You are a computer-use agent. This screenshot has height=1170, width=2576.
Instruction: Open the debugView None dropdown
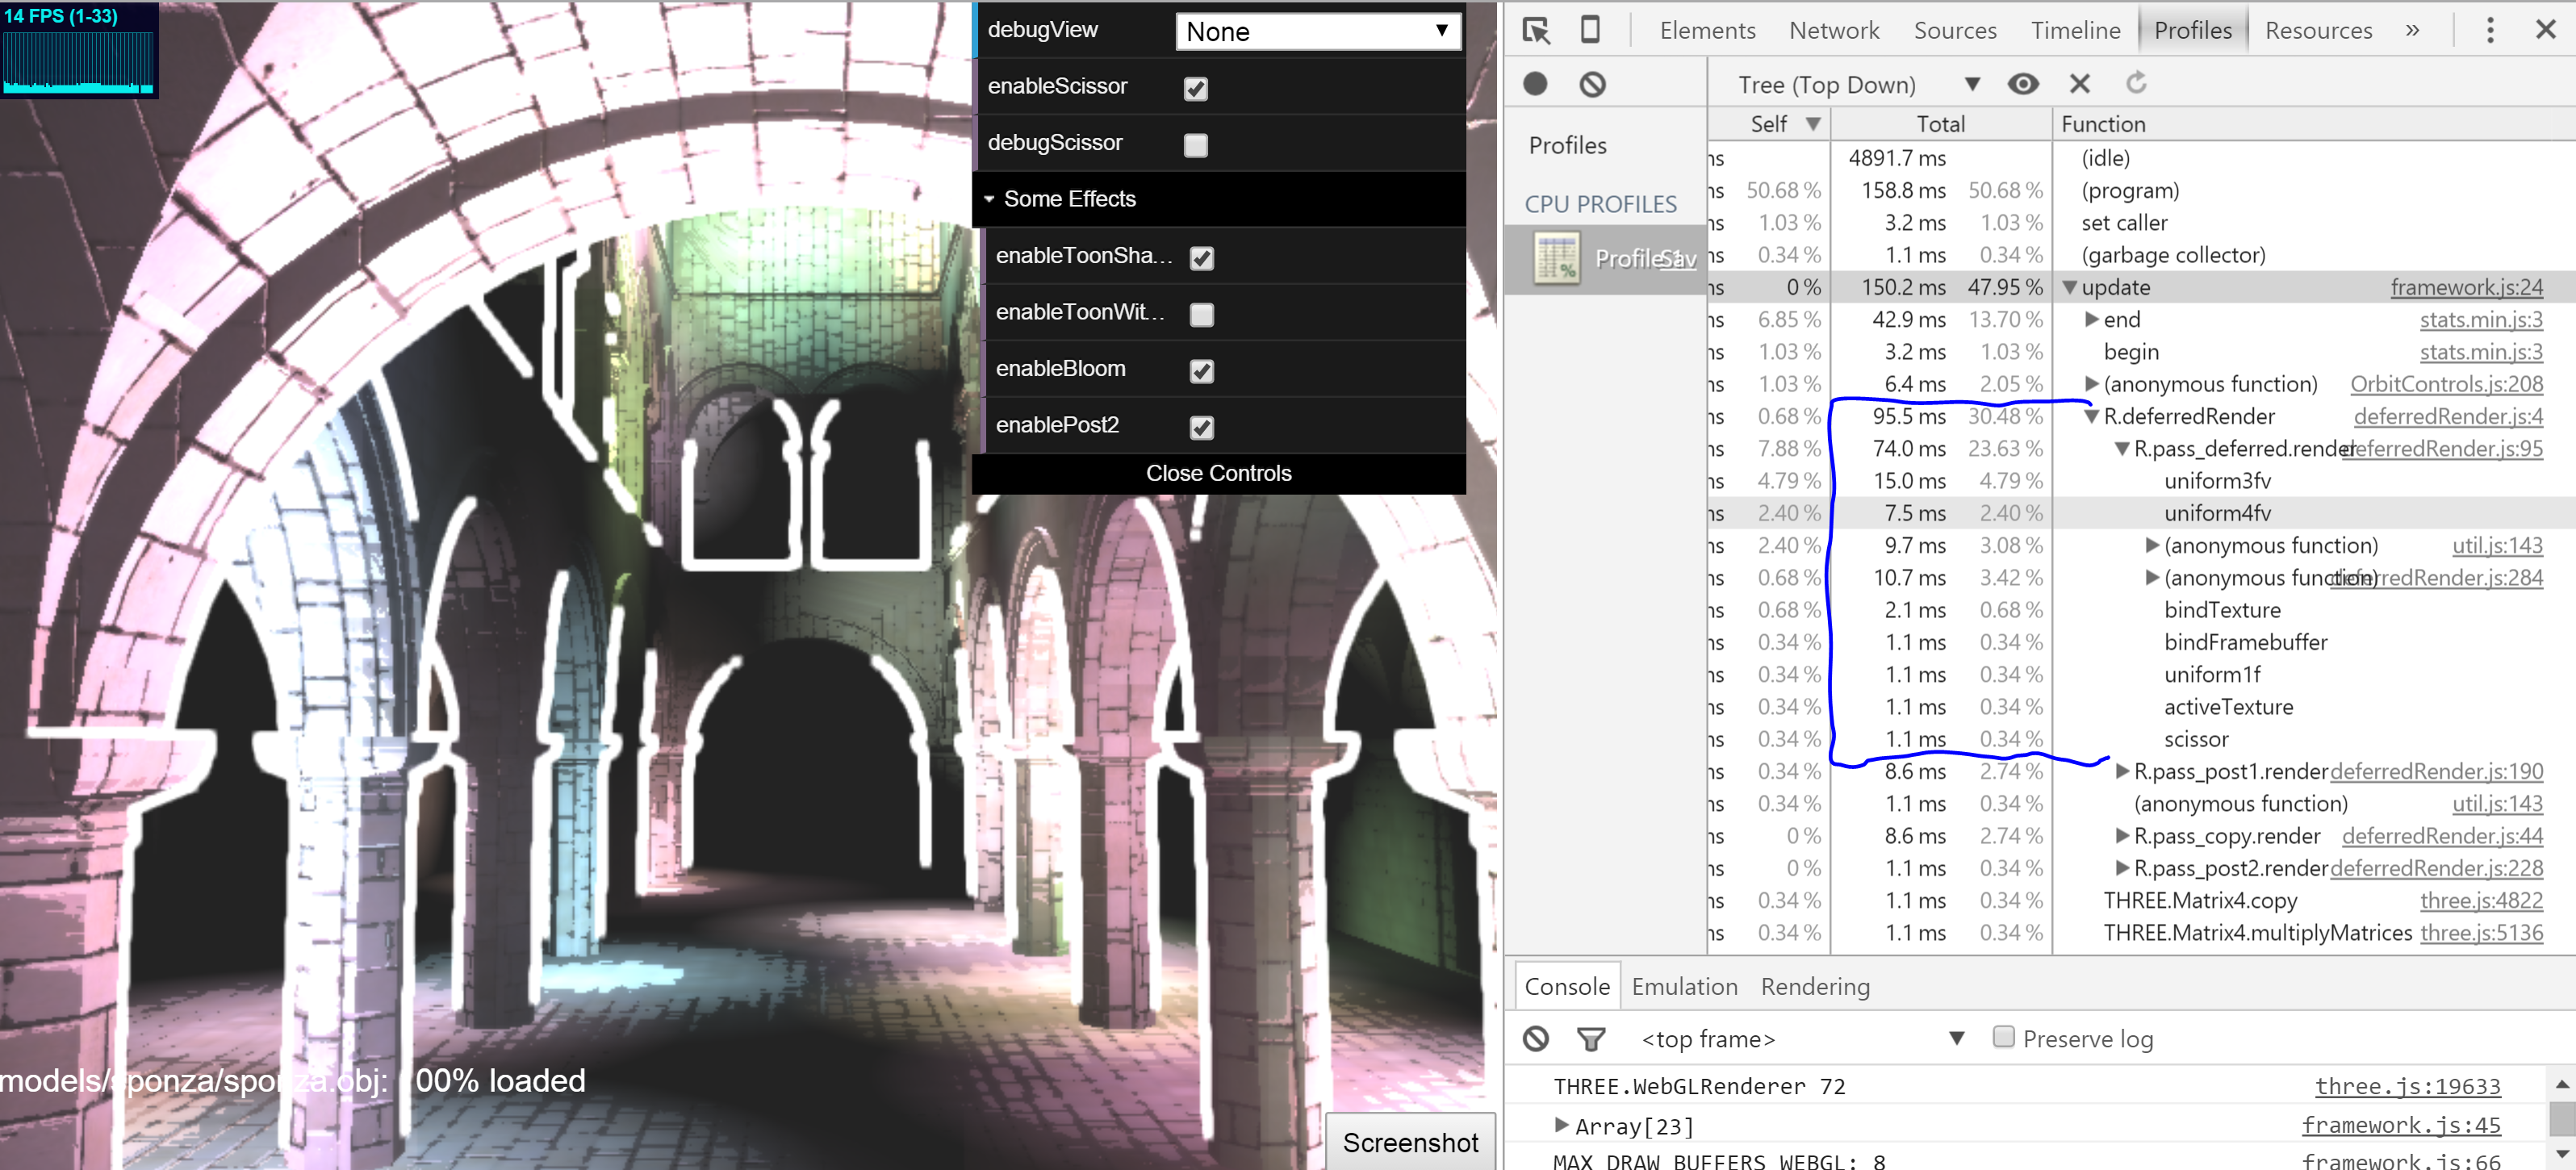pyautogui.click(x=1317, y=32)
